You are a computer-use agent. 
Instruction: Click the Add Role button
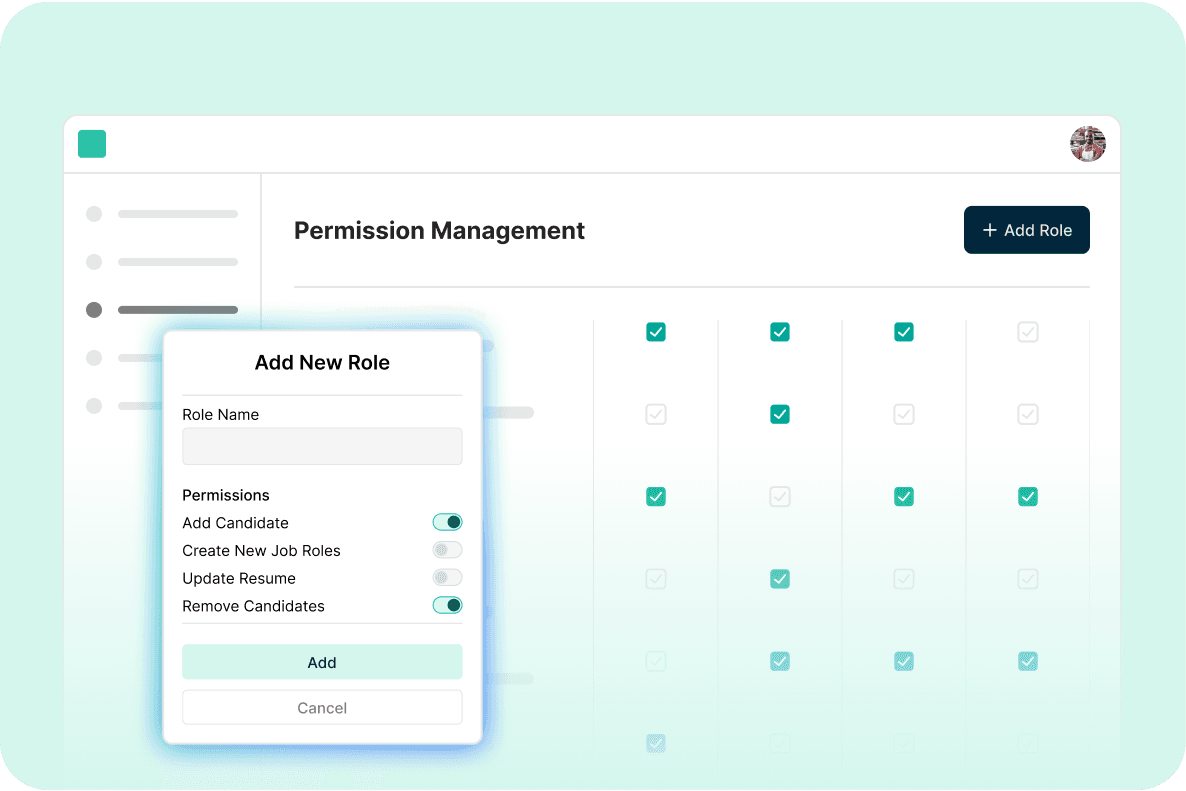pyautogui.click(x=1026, y=230)
